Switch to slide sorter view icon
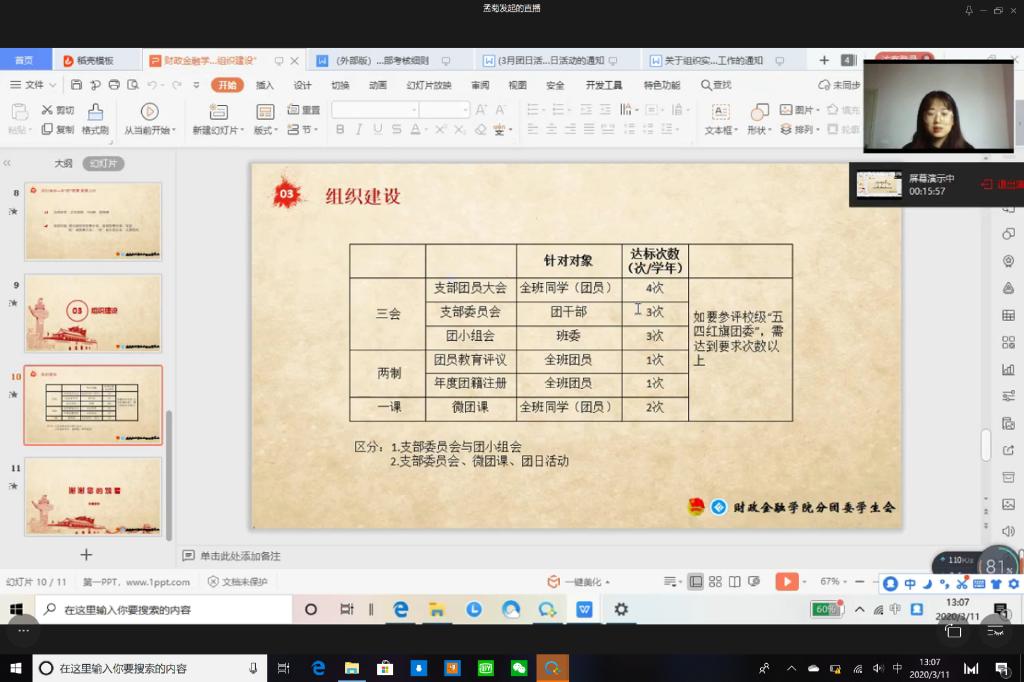Image resolution: width=1024 pixels, height=682 pixels. [715, 581]
